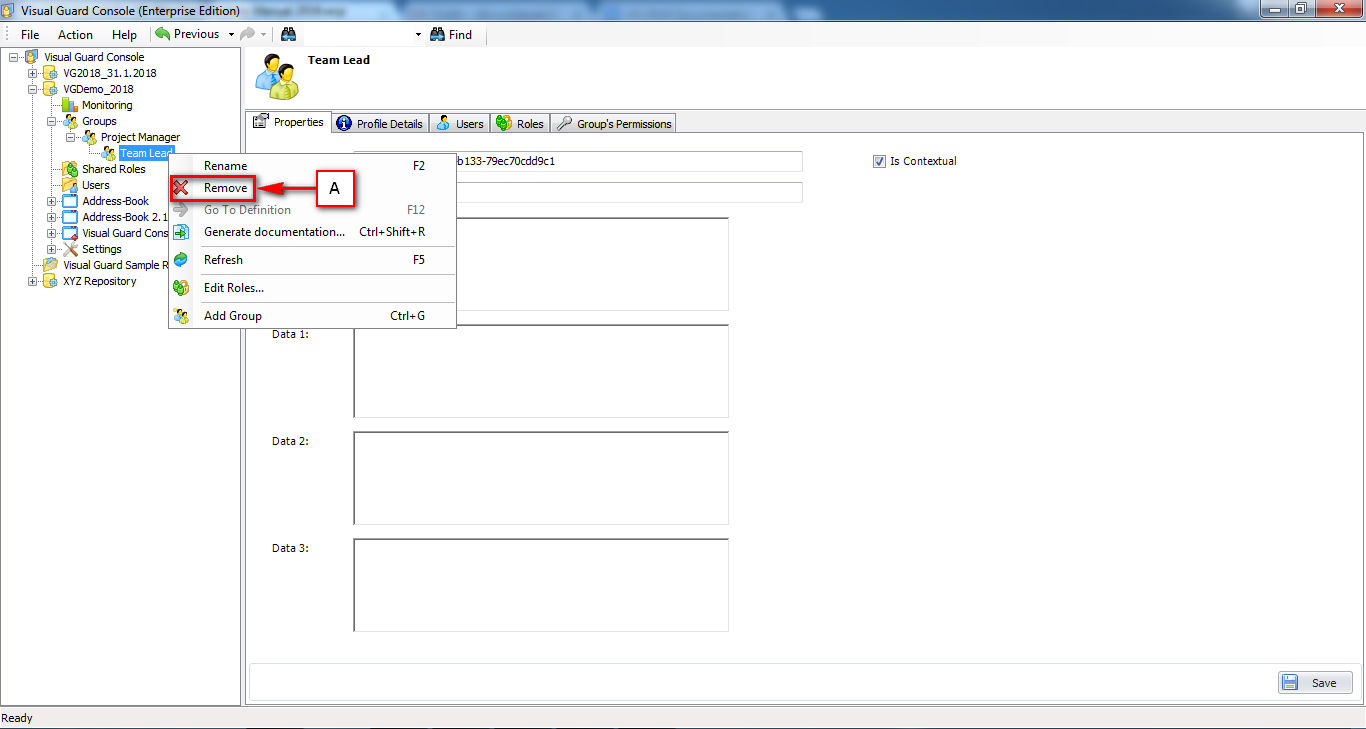This screenshot has height=729, width=1366.
Task: Select the Address-Book application icon
Action: (68, 201)
